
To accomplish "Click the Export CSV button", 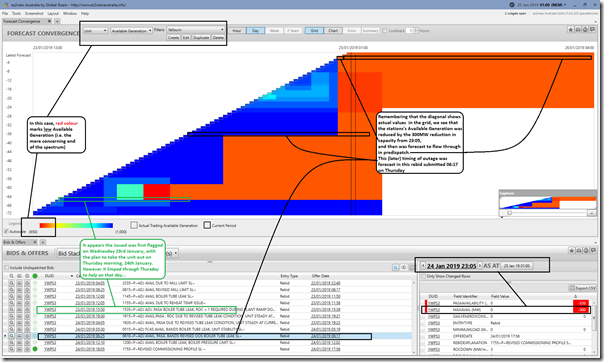I will point(582,288).
